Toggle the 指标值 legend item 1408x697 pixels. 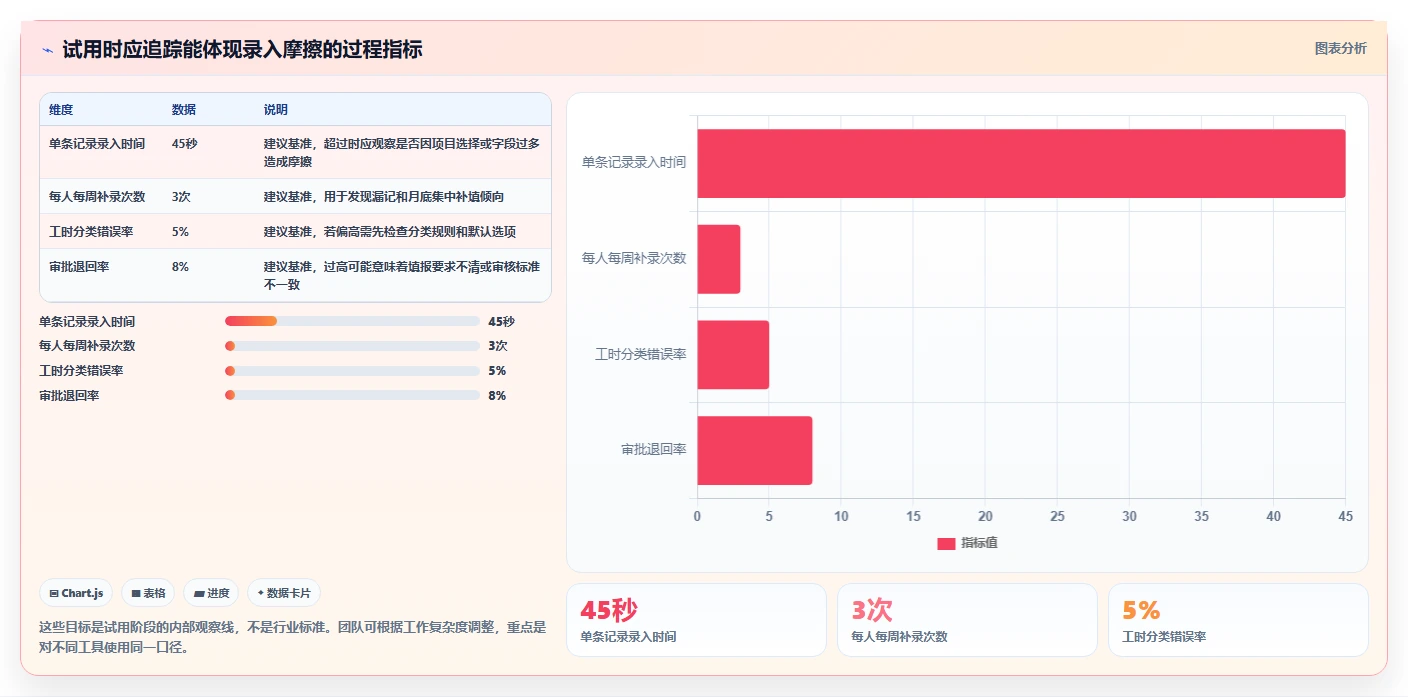click(x=967, y=543)
